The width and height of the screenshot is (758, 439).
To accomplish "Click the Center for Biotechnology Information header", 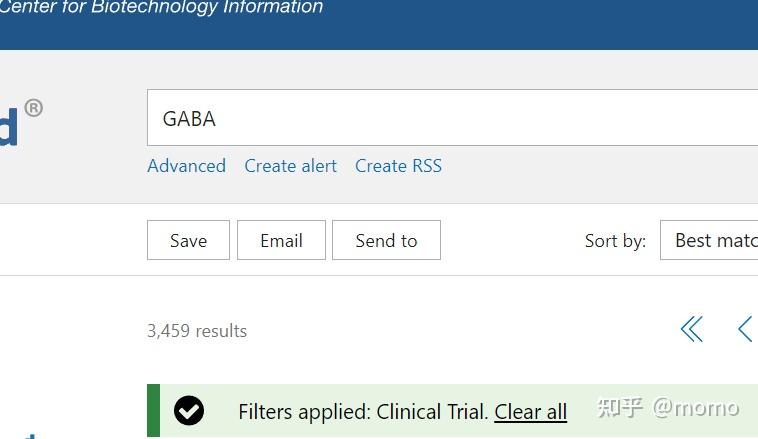I will 162,8.
